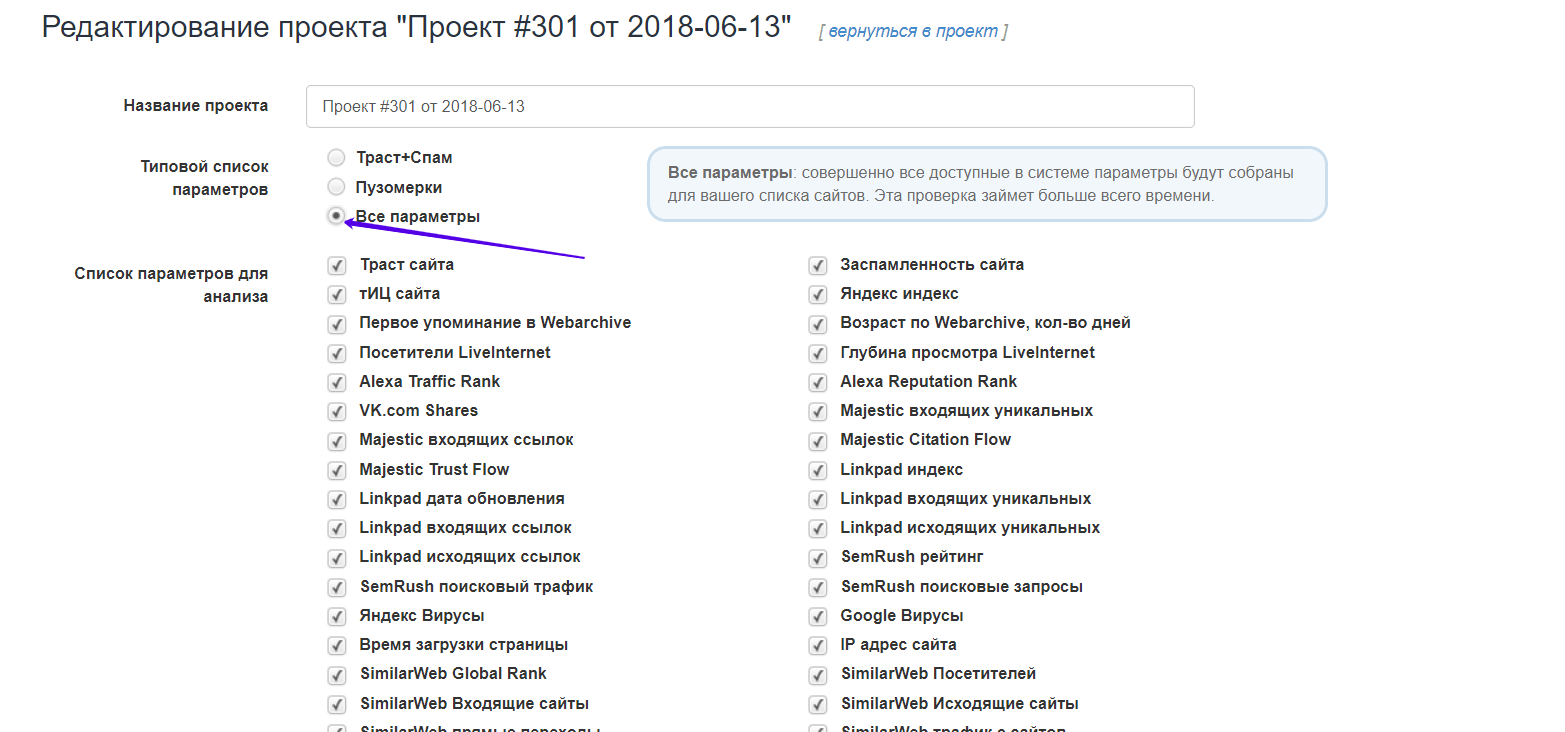Viewport: 1565px width, 732px height.
Task: Uncheck Majestic Citation Flow option
Action: pos(818,440)
